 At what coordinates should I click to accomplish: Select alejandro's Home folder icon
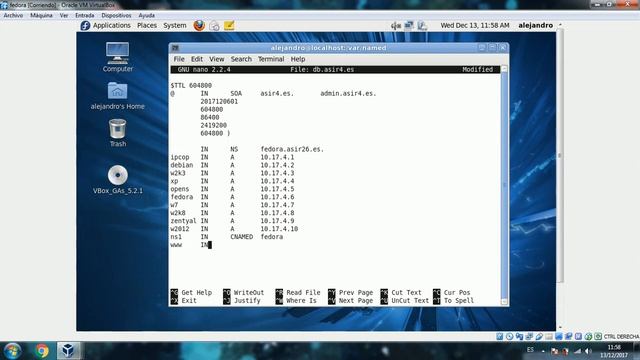tap(118, 96)
